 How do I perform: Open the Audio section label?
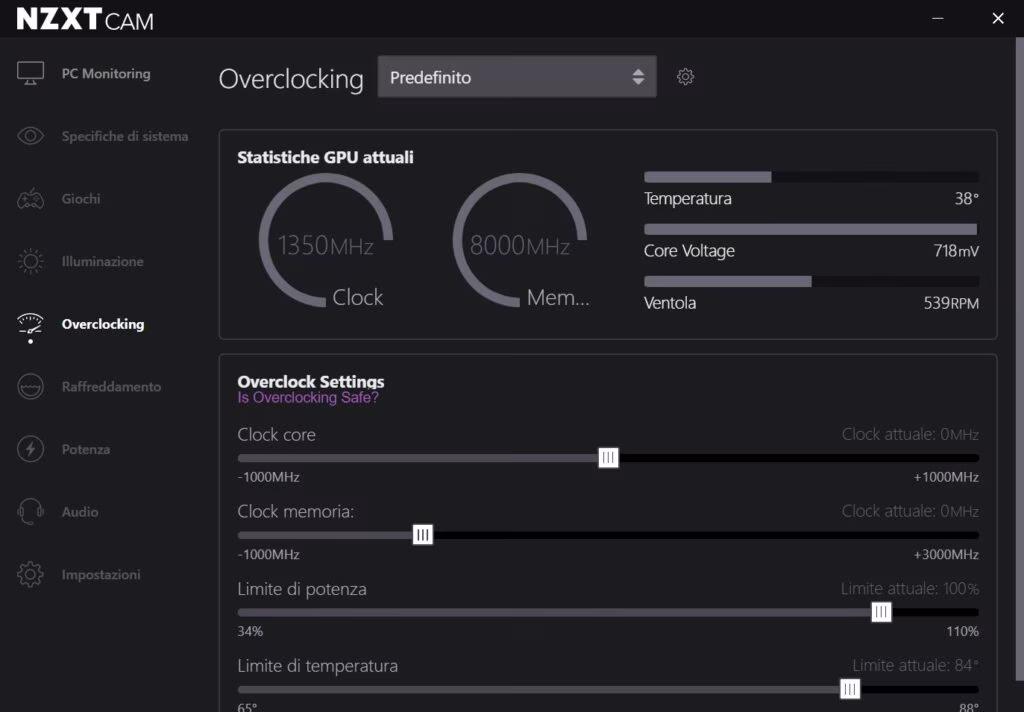click(80, 512)
